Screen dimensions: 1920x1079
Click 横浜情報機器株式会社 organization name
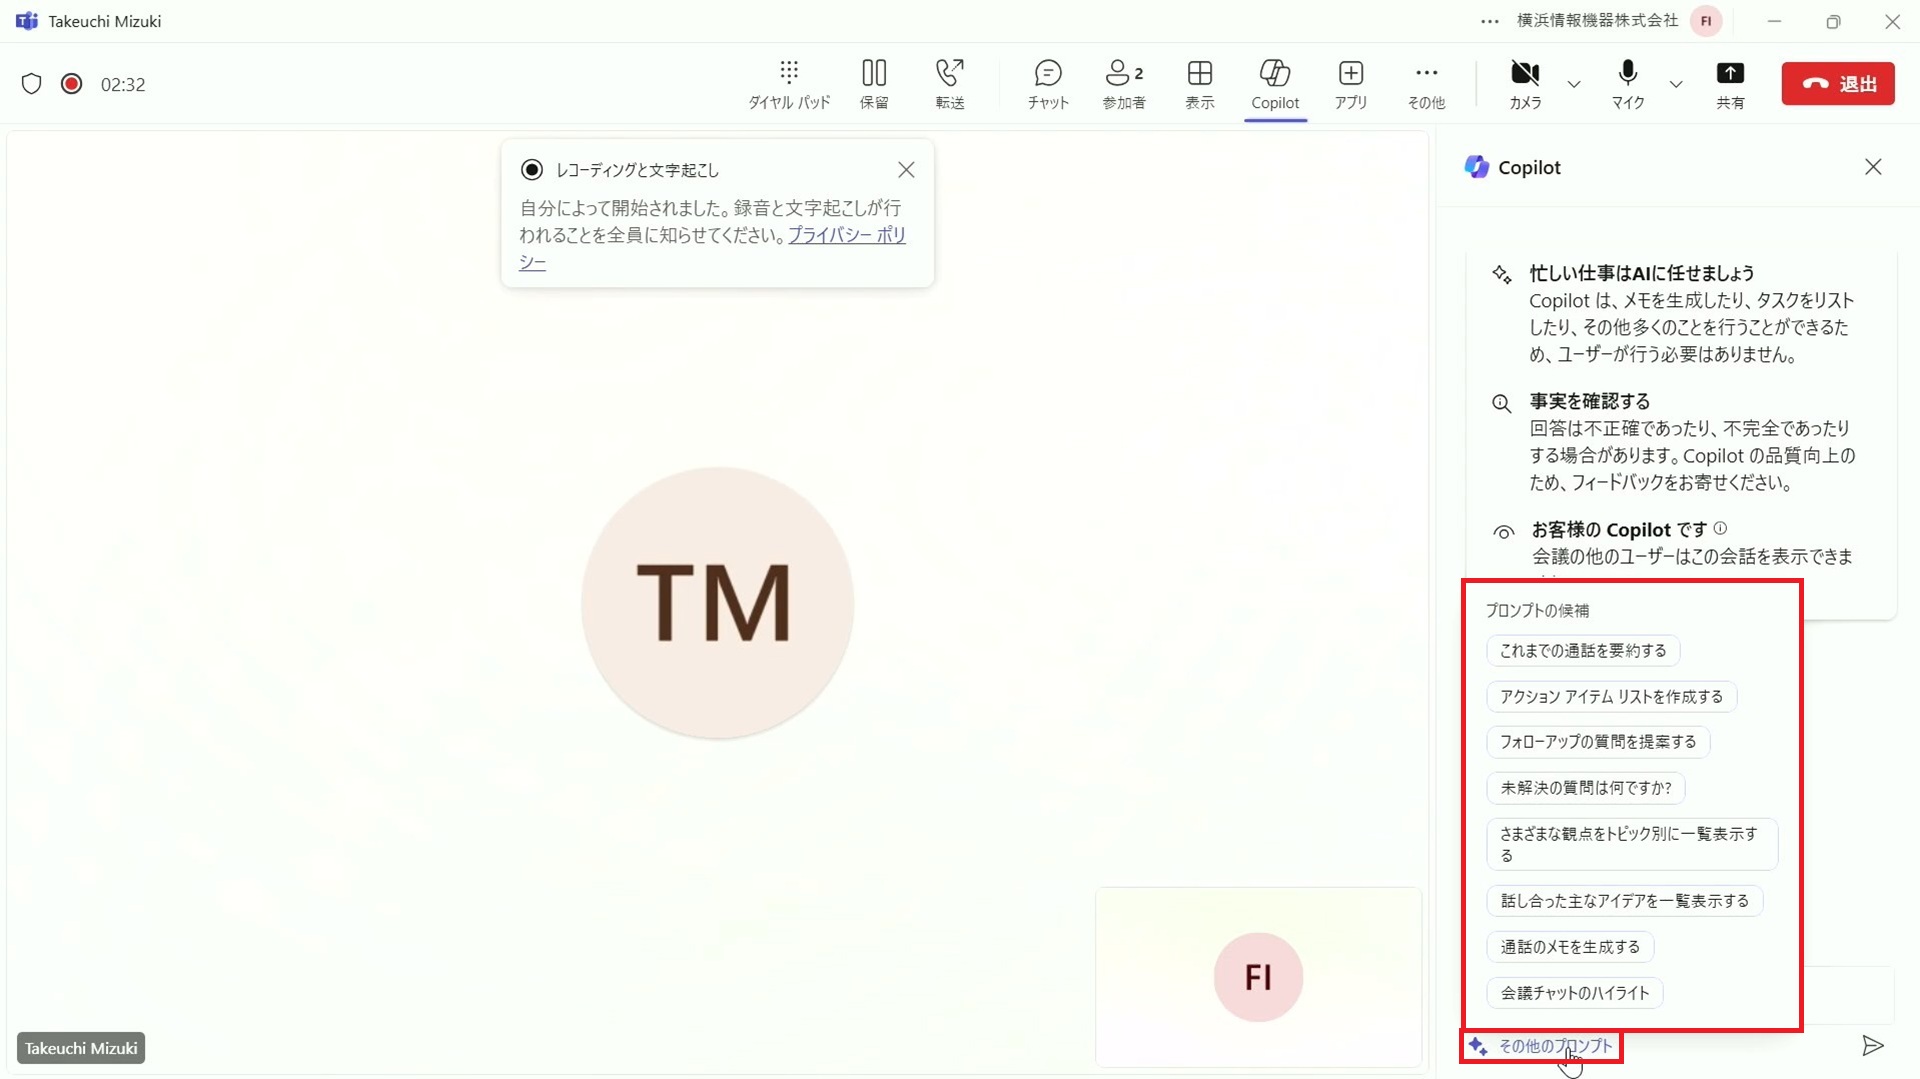click(1597, 21)
